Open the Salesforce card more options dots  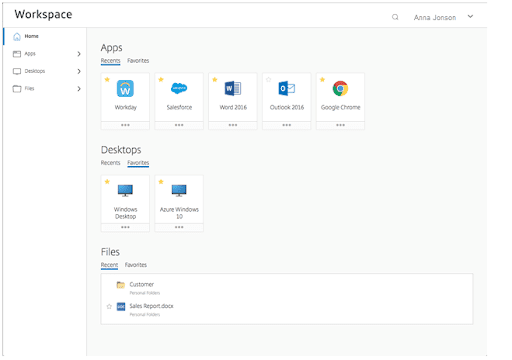[x=179, y=125]
